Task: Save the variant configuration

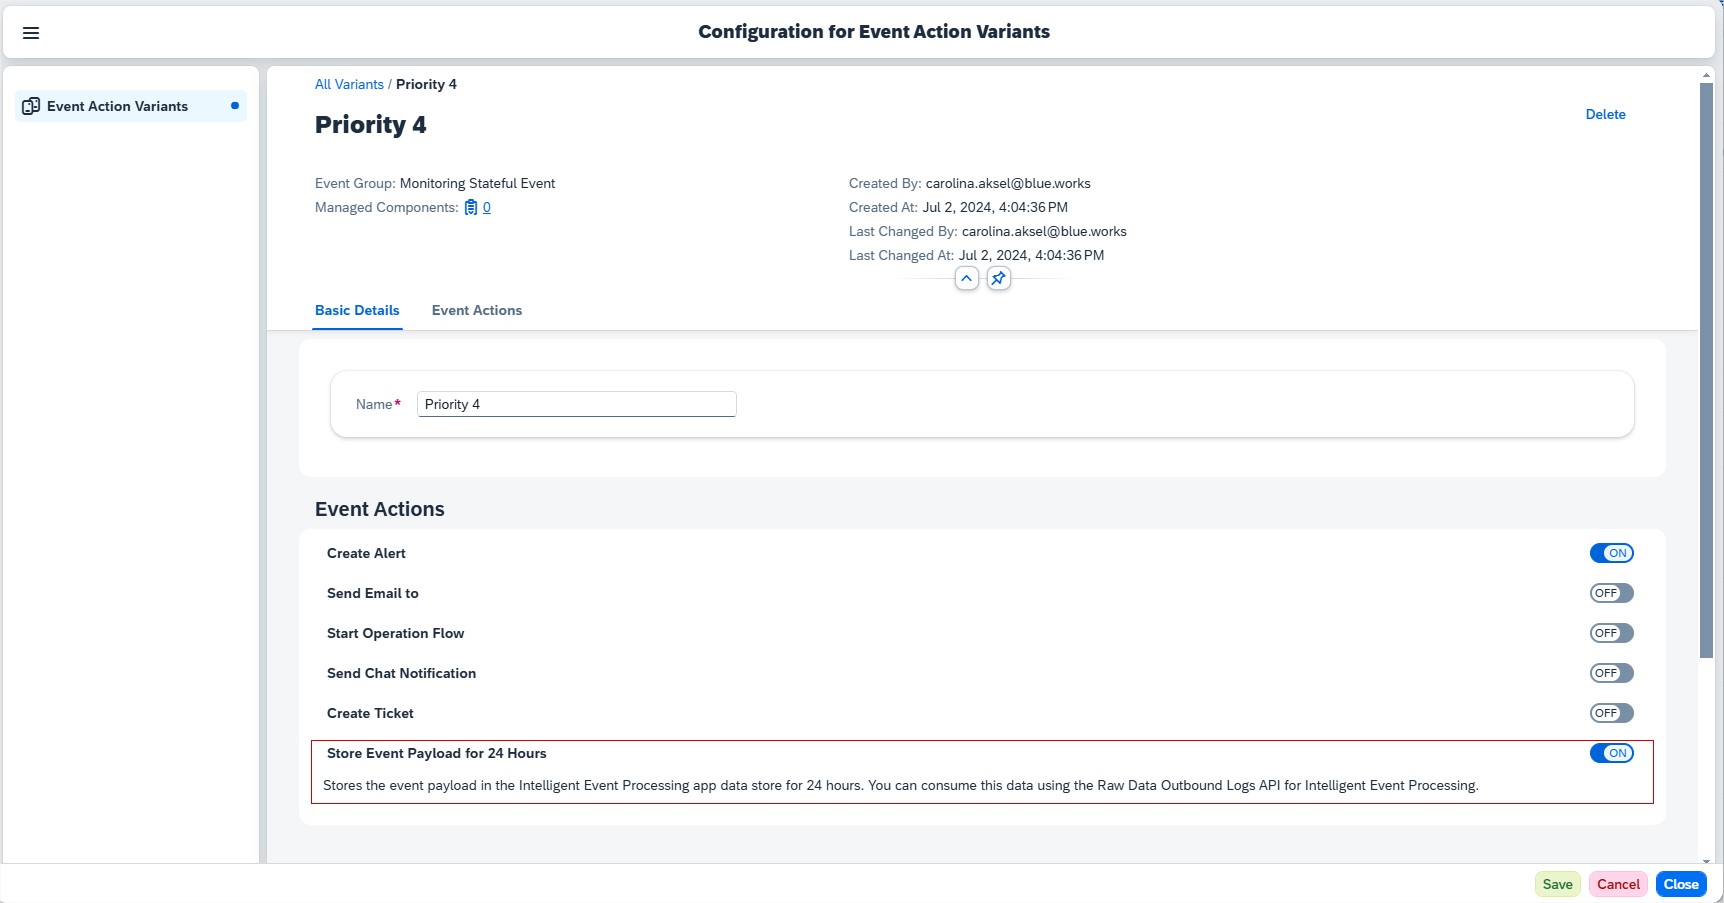Action: coord(1557,884)
